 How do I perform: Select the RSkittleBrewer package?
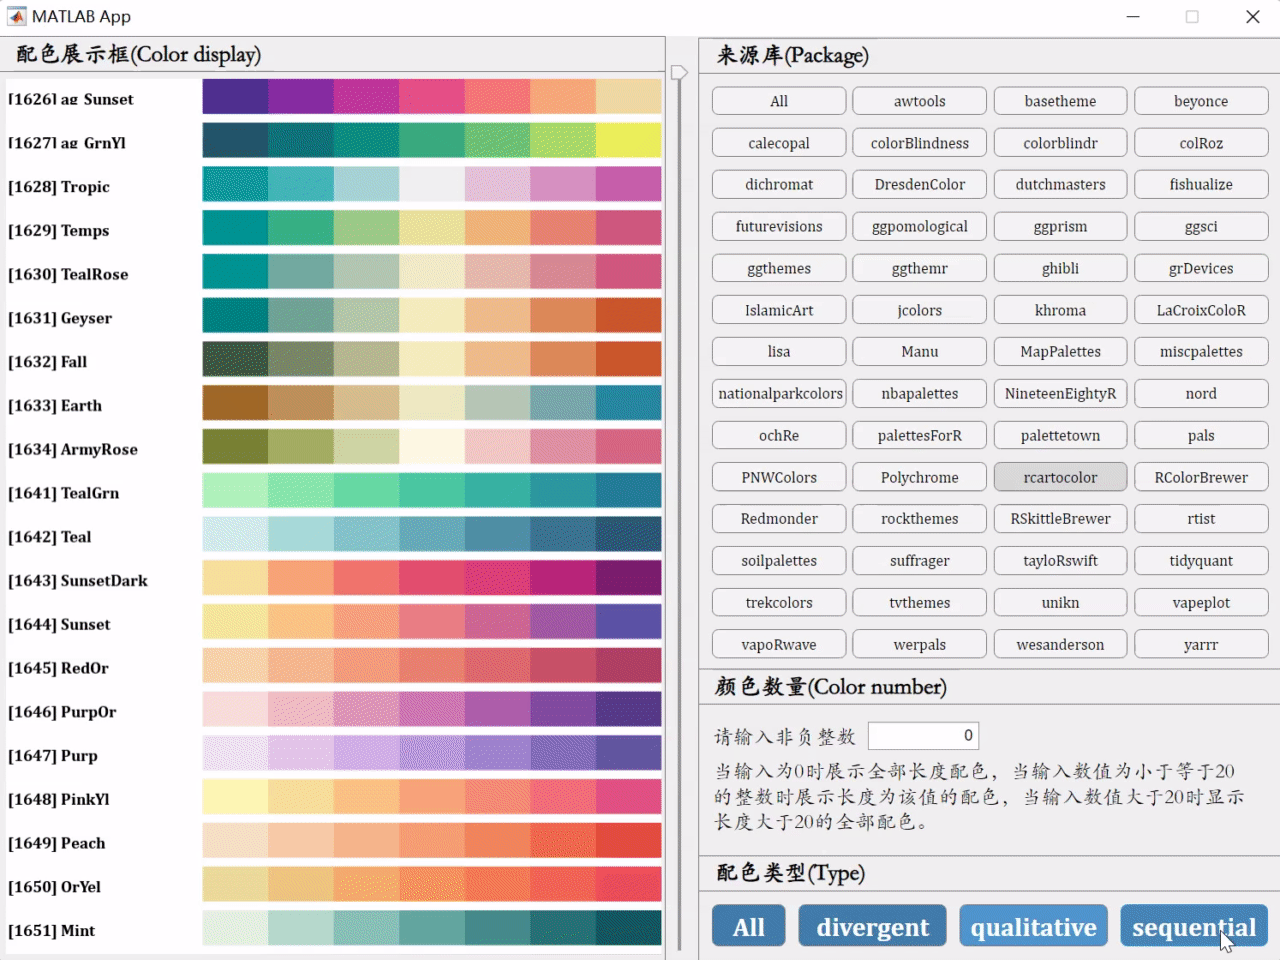tap(1060, 519)
